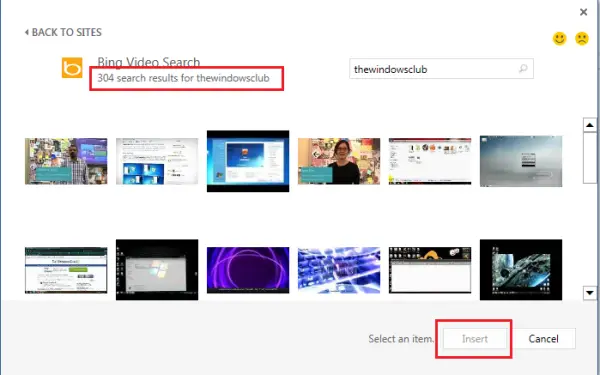The height and width of the screenshot is (375, 600).
Task: Go back via BACK TO SITES link
Action: [x=64, y=32]
